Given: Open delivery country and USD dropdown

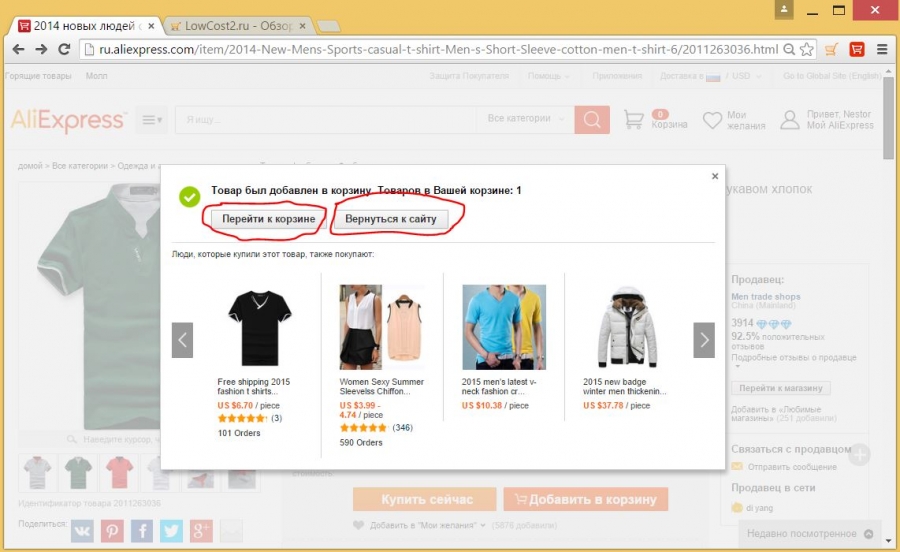Looking at the screenshot, I should [711, 76].
